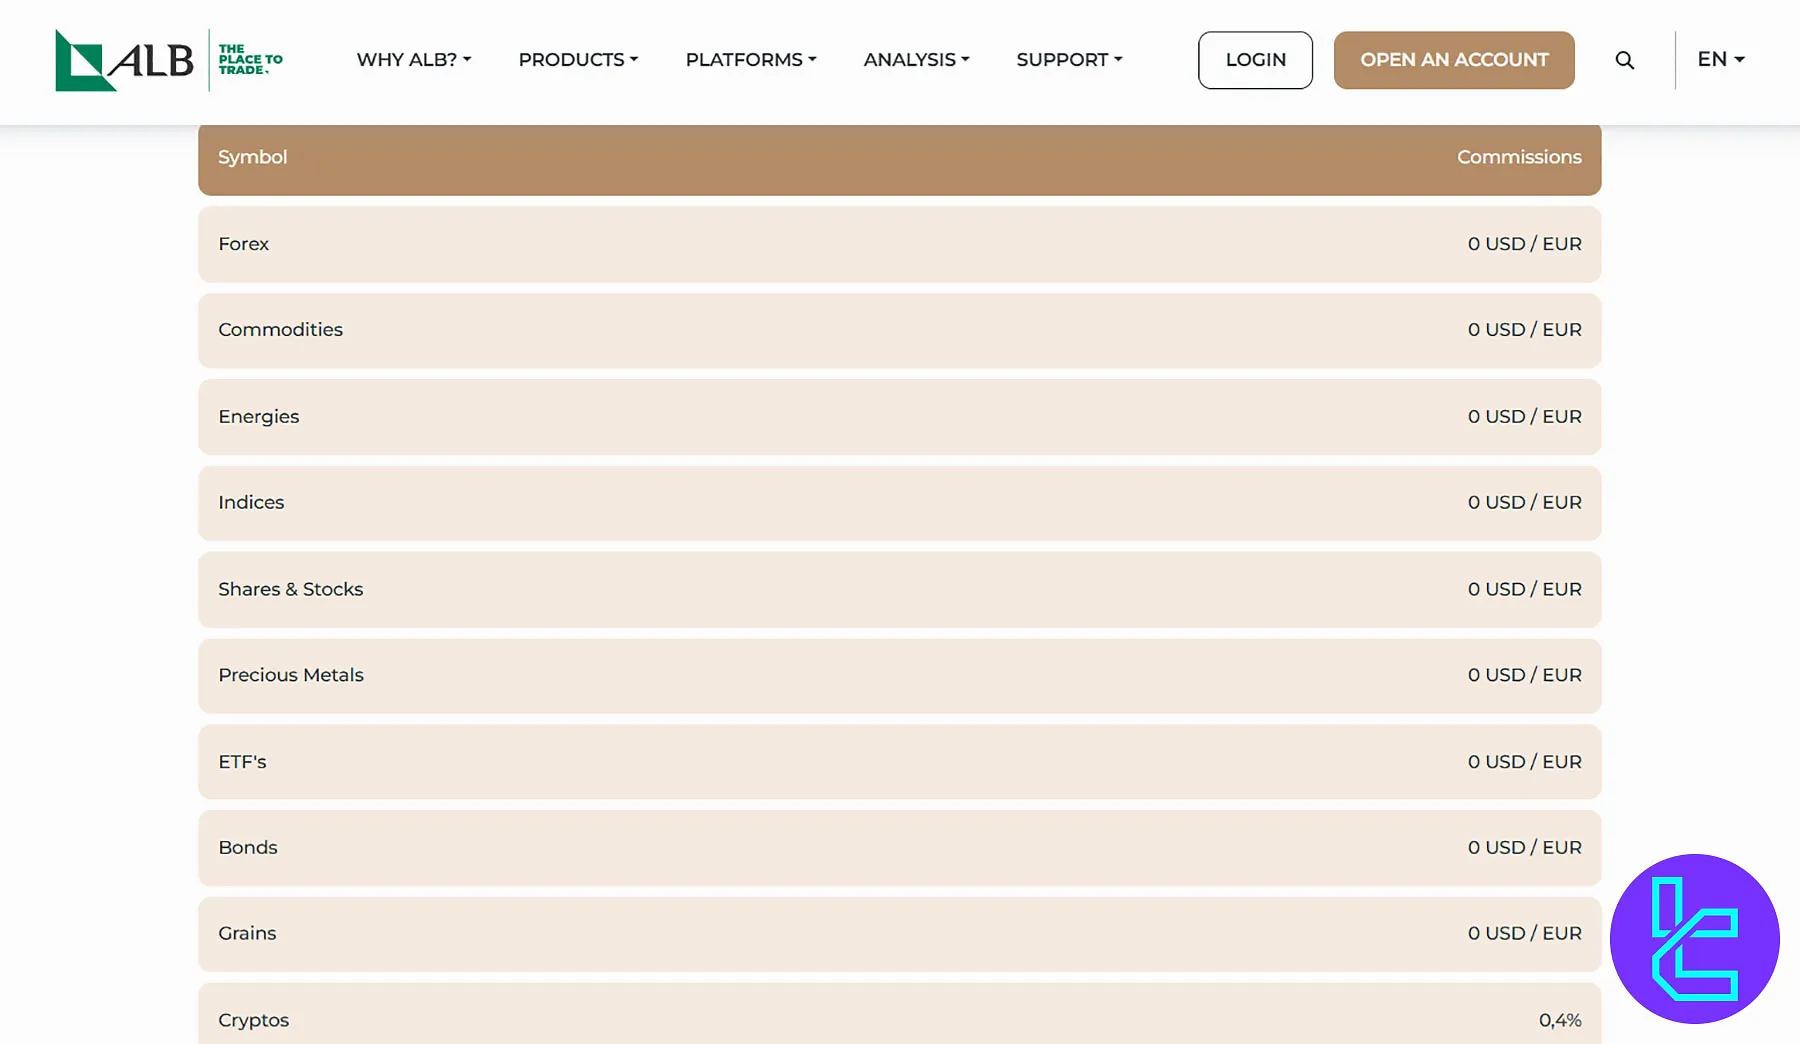Expand the WHY ALB? menu

click(x=414, y=60)
